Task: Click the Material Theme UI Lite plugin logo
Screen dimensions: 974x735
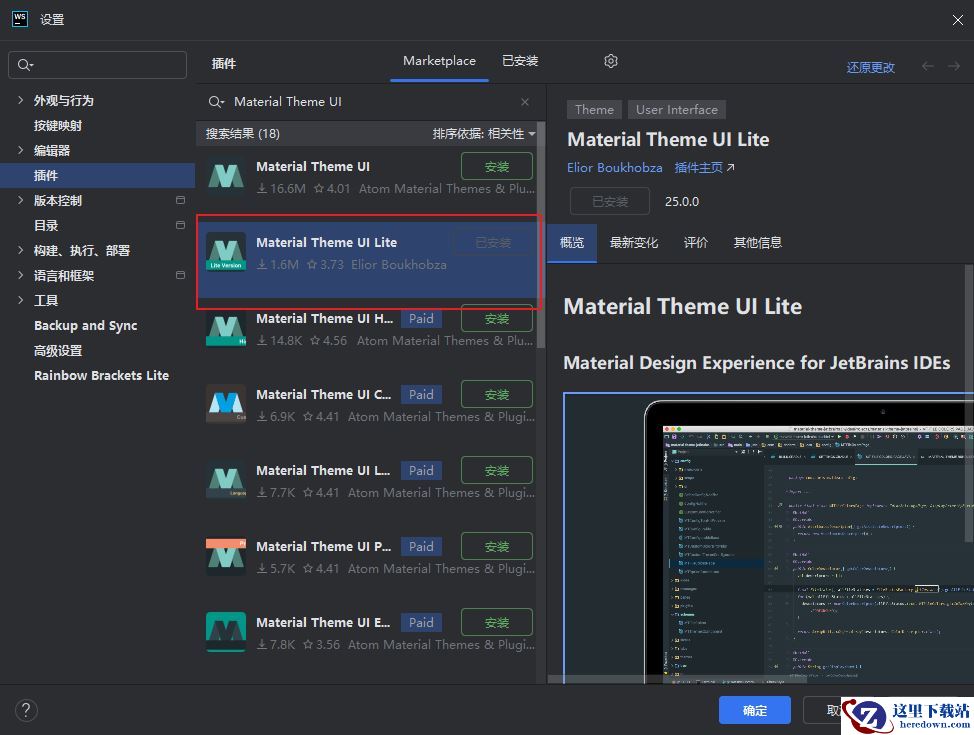Action: point(225,252)
